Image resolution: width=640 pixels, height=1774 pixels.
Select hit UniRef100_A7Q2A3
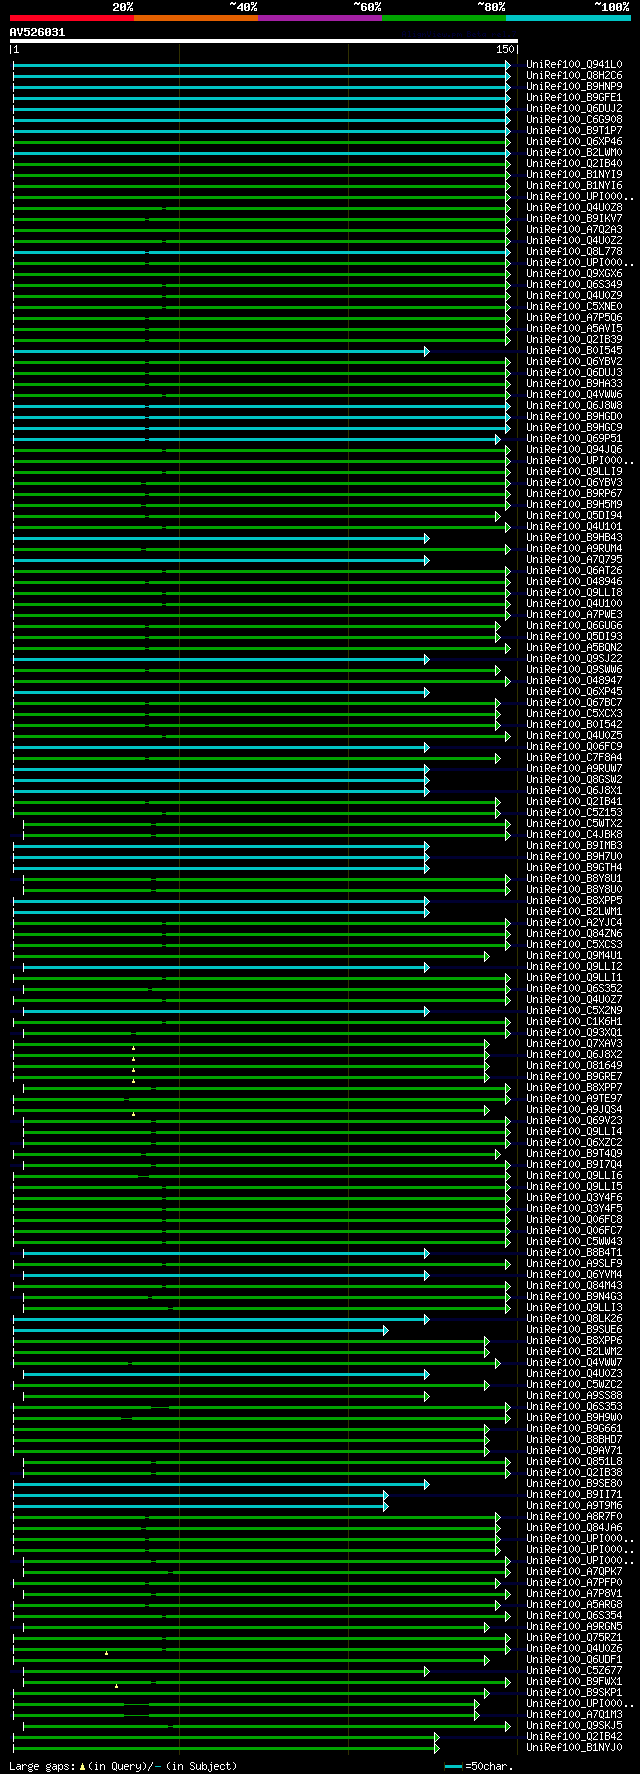(574, 230)
